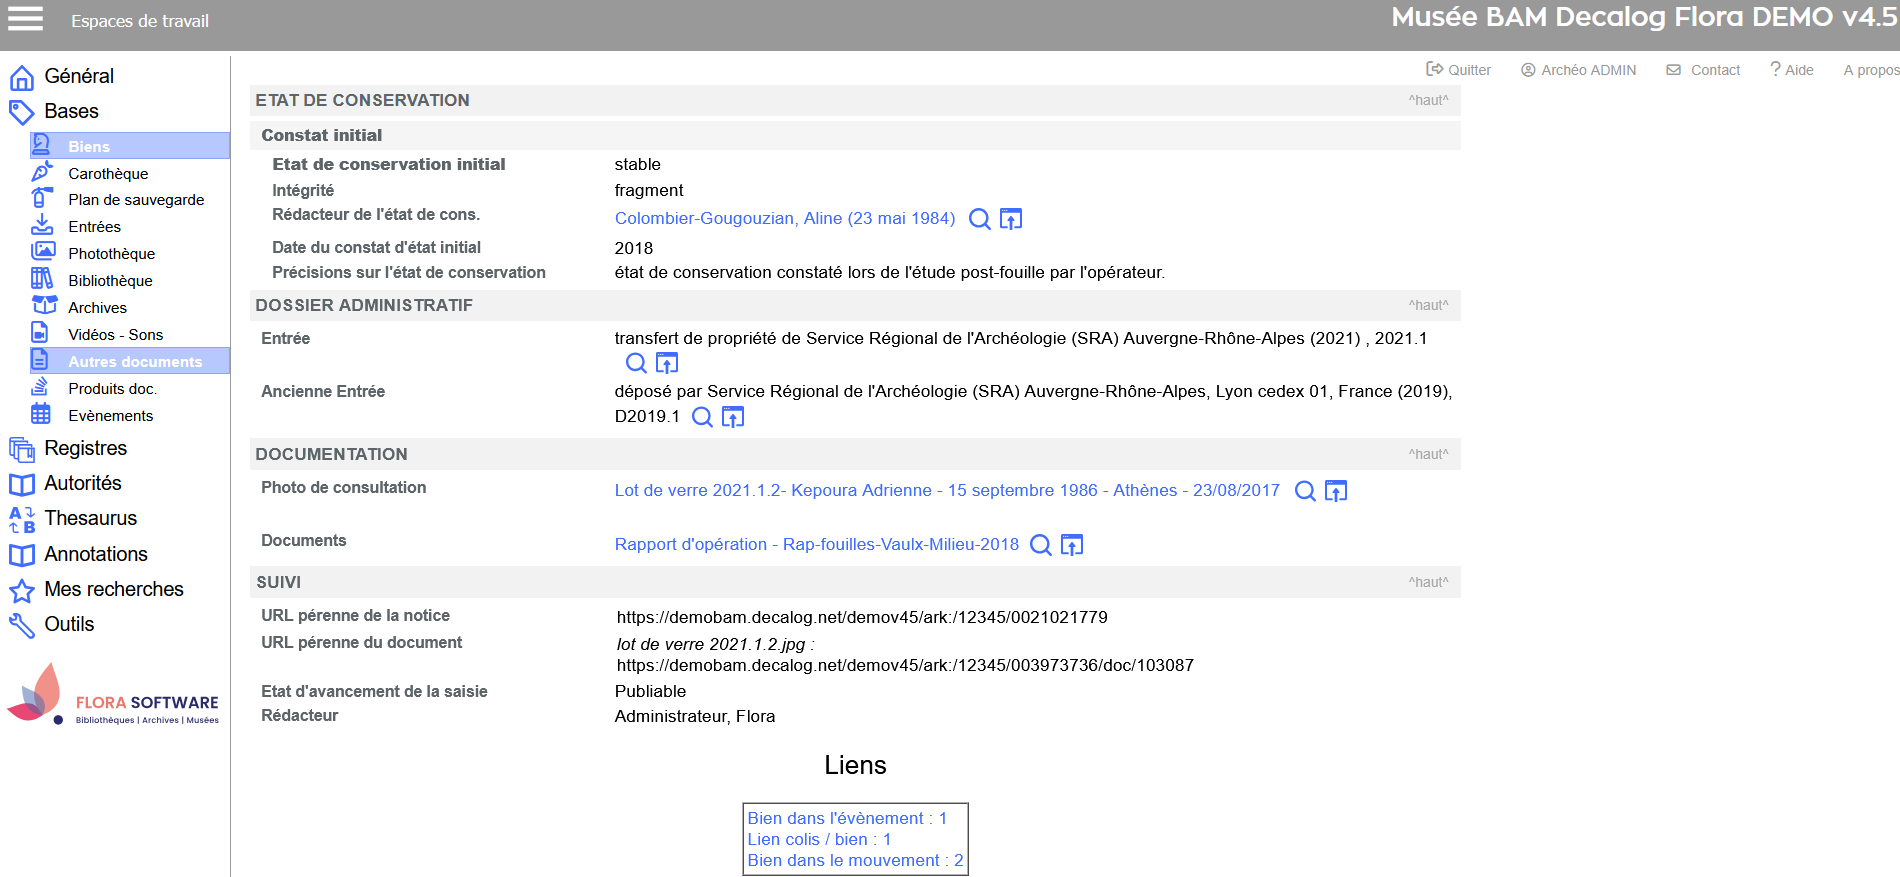Viewport: 1900px width, 877px height.
Task: Open the Rapport d'opération document in new window icon
Action: click(1071, 545)
